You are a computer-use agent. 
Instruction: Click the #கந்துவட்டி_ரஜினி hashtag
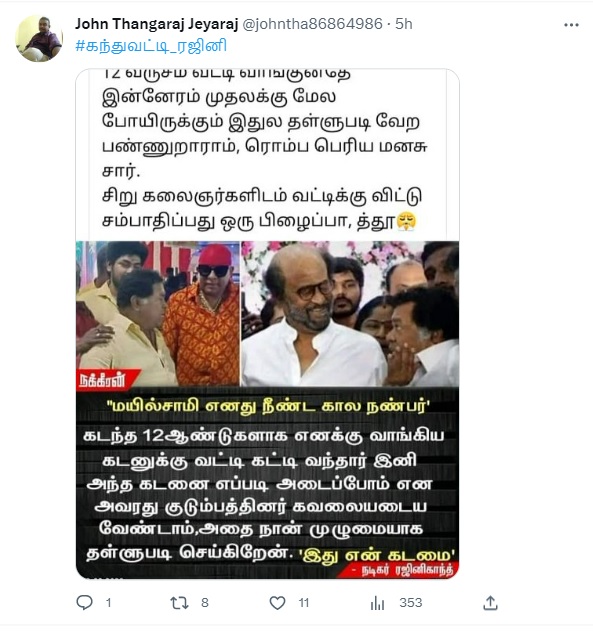pos(151,45)
